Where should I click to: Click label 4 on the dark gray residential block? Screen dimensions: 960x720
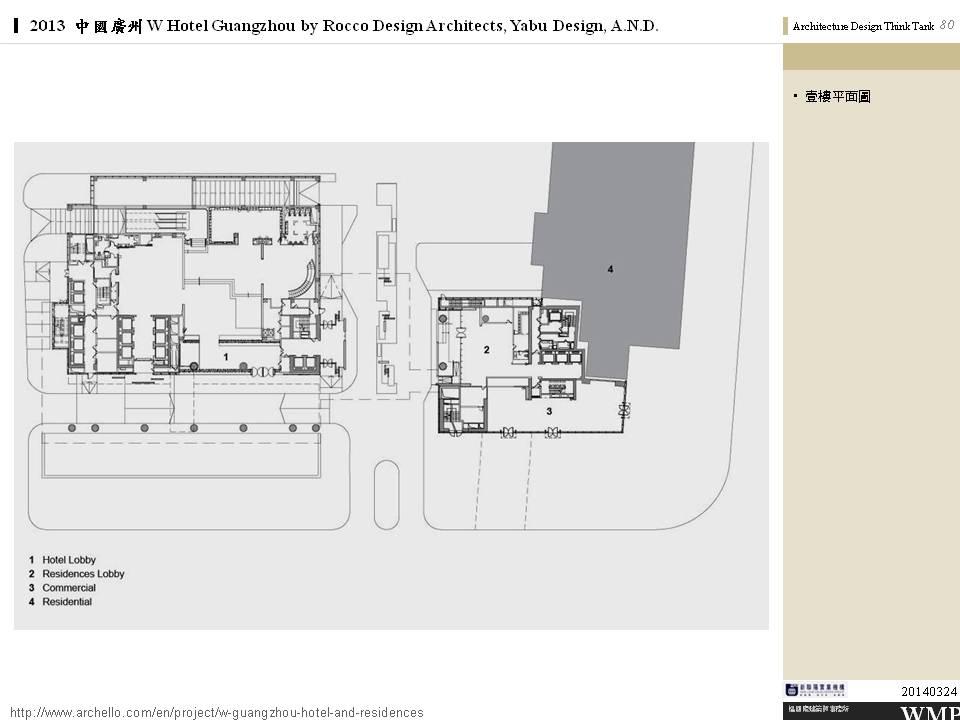[609, 268]
